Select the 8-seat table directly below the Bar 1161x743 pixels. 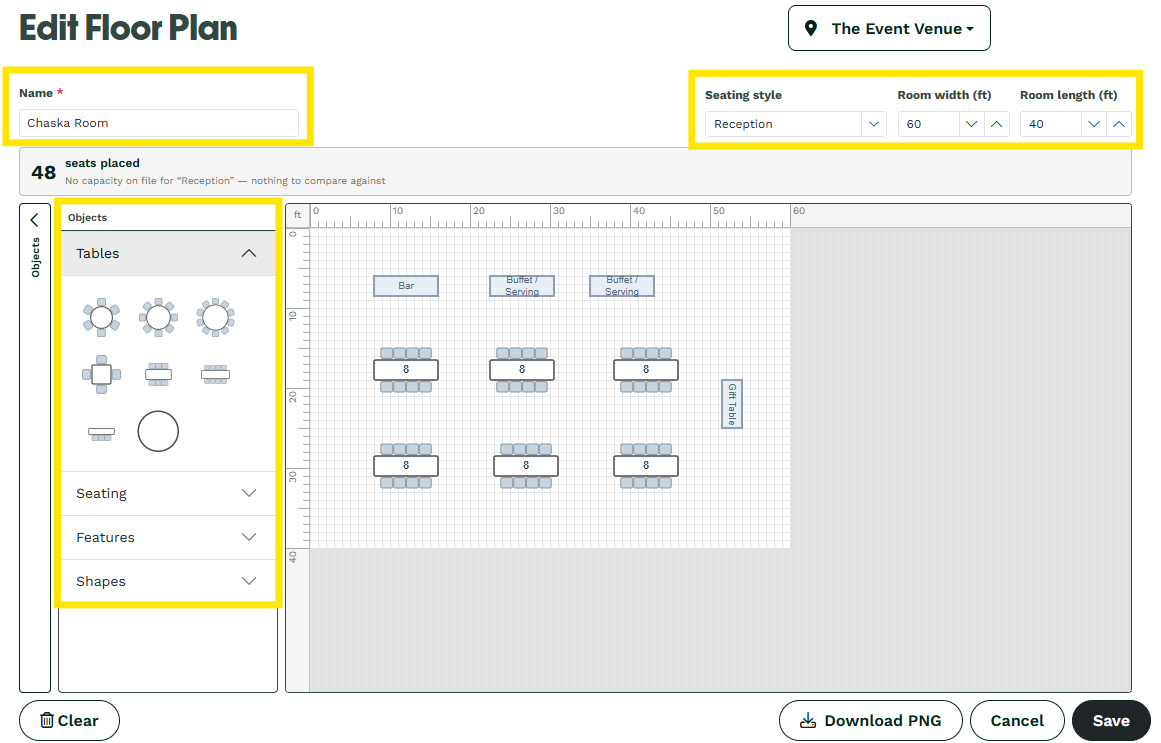(x=406, y=370)
